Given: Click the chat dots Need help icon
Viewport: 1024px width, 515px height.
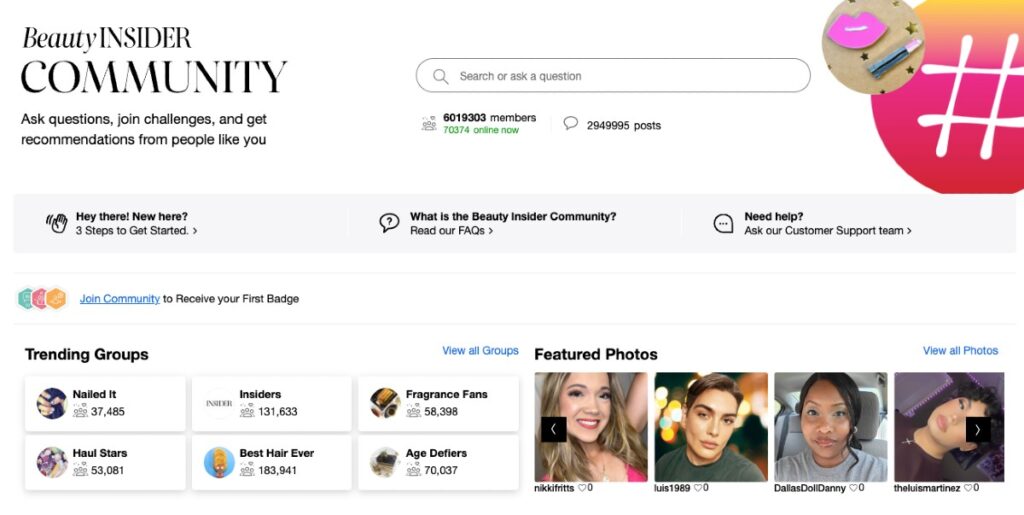Looking at the screenshot, I should tap(723, 224).
